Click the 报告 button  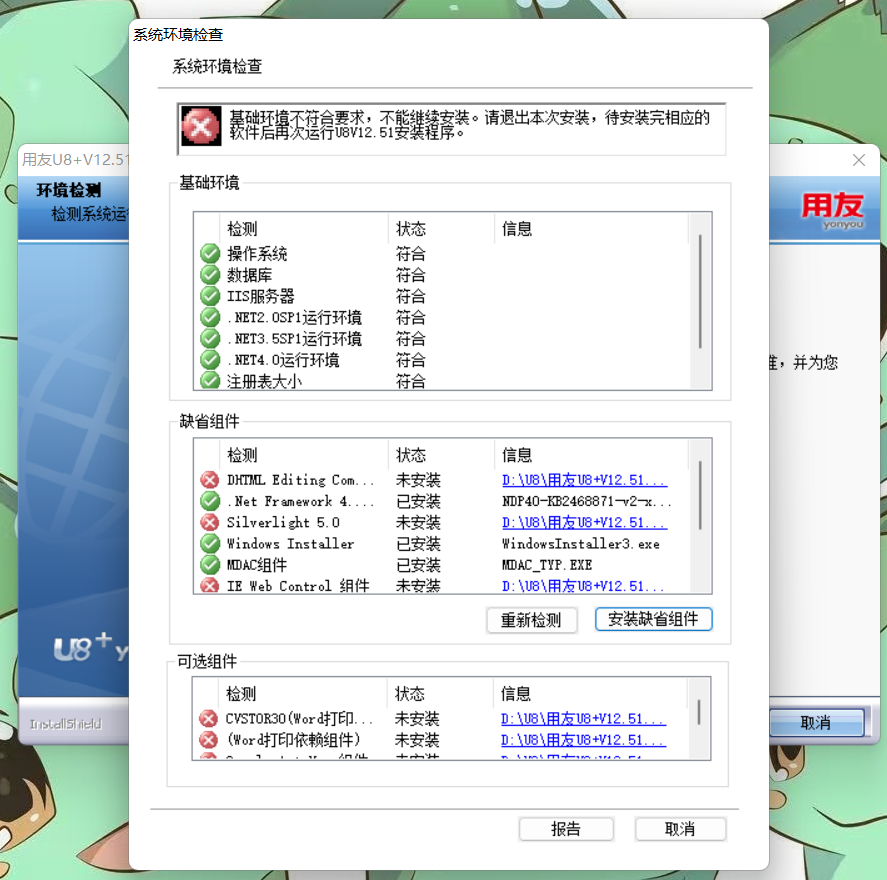(566, 829)
